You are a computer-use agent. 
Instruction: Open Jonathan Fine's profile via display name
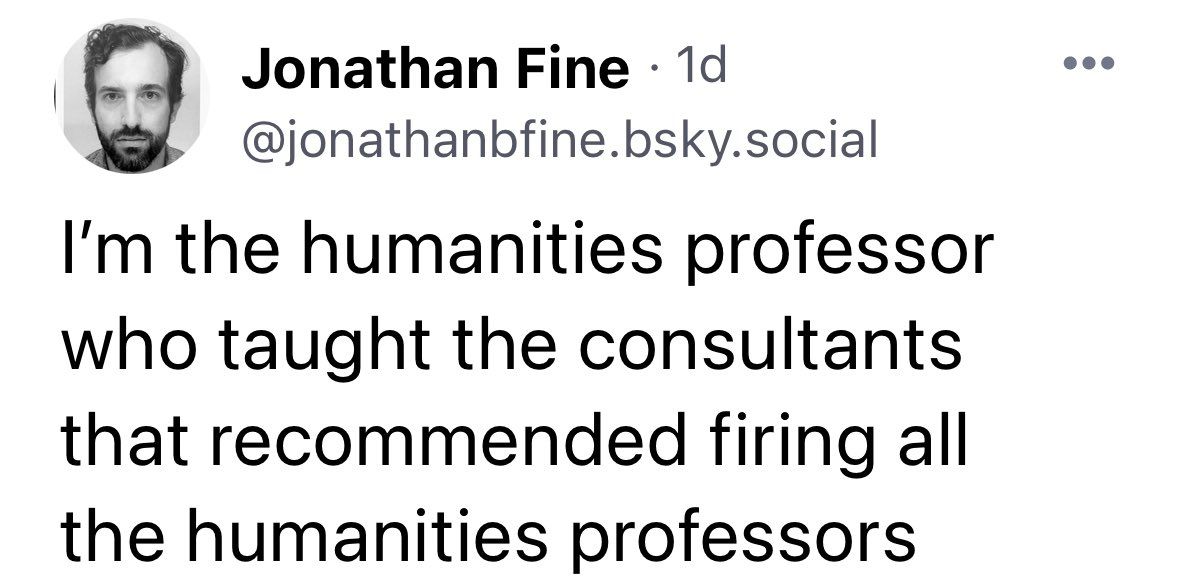(x=435, y=71)
